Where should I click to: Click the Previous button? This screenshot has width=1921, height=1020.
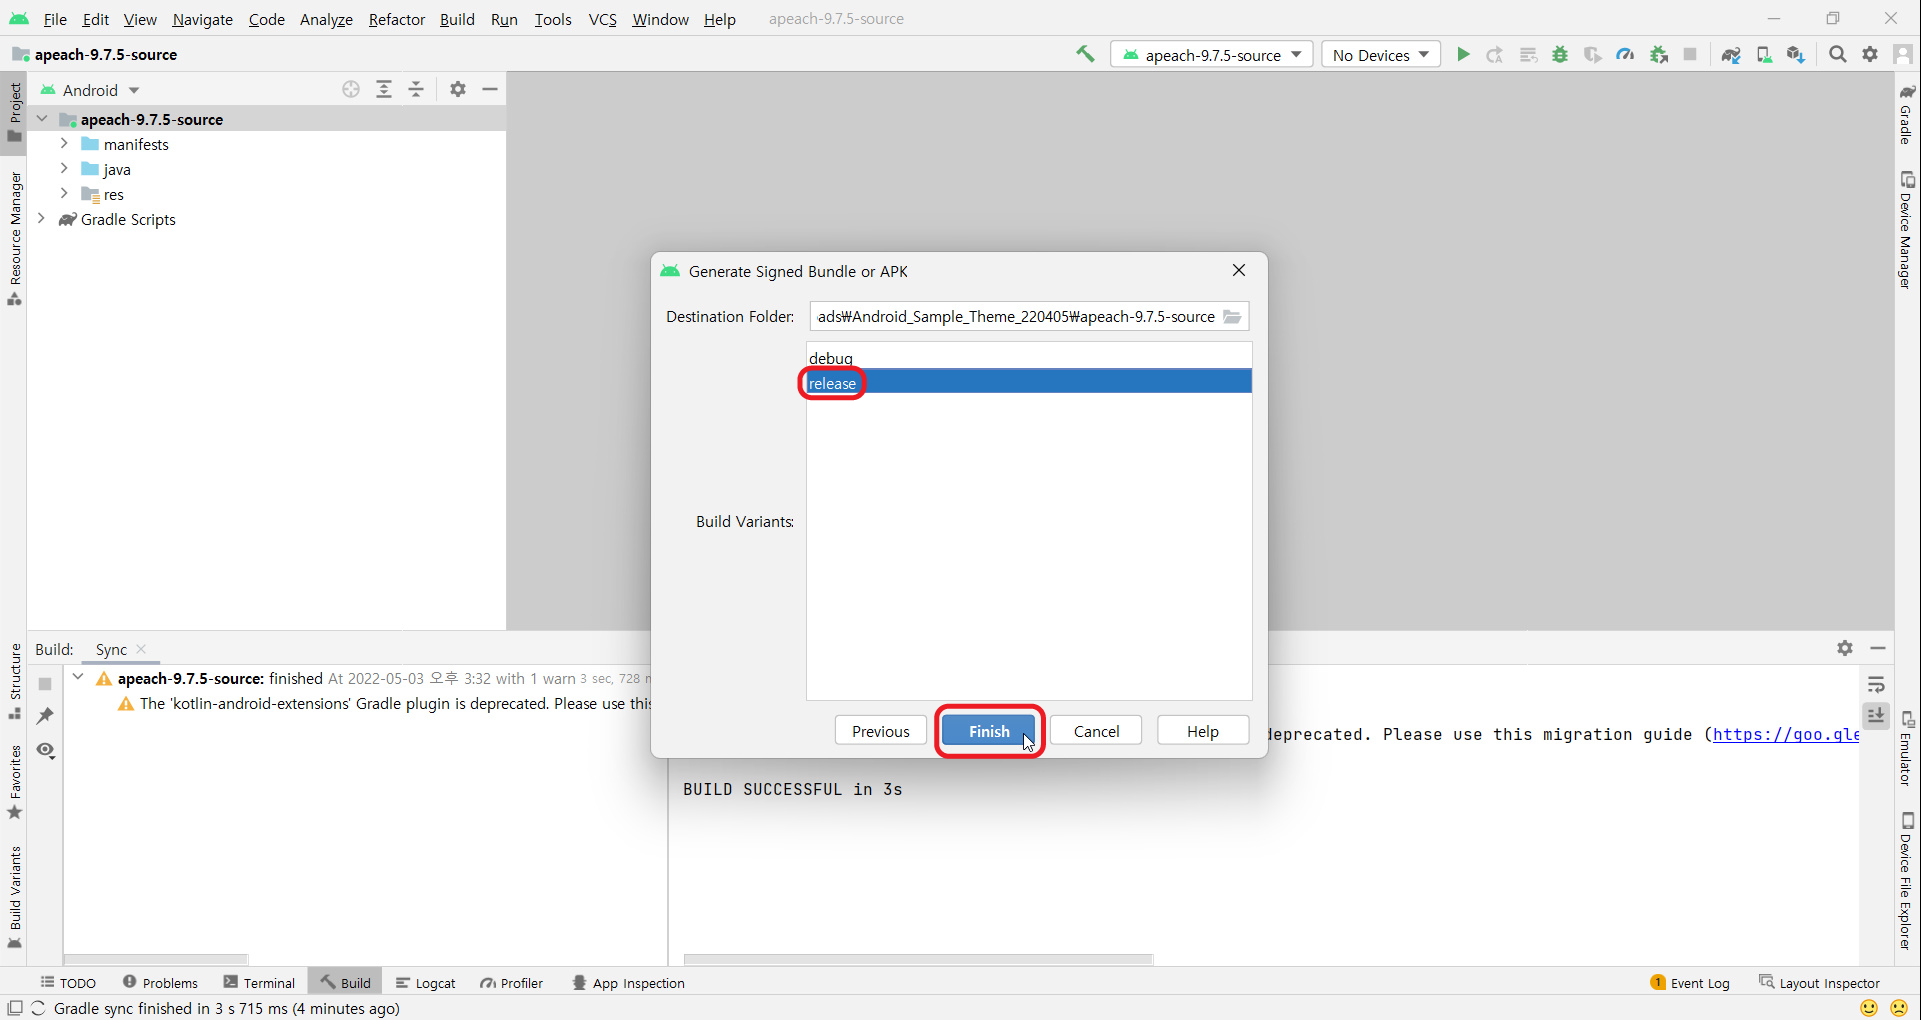(881, 731)
